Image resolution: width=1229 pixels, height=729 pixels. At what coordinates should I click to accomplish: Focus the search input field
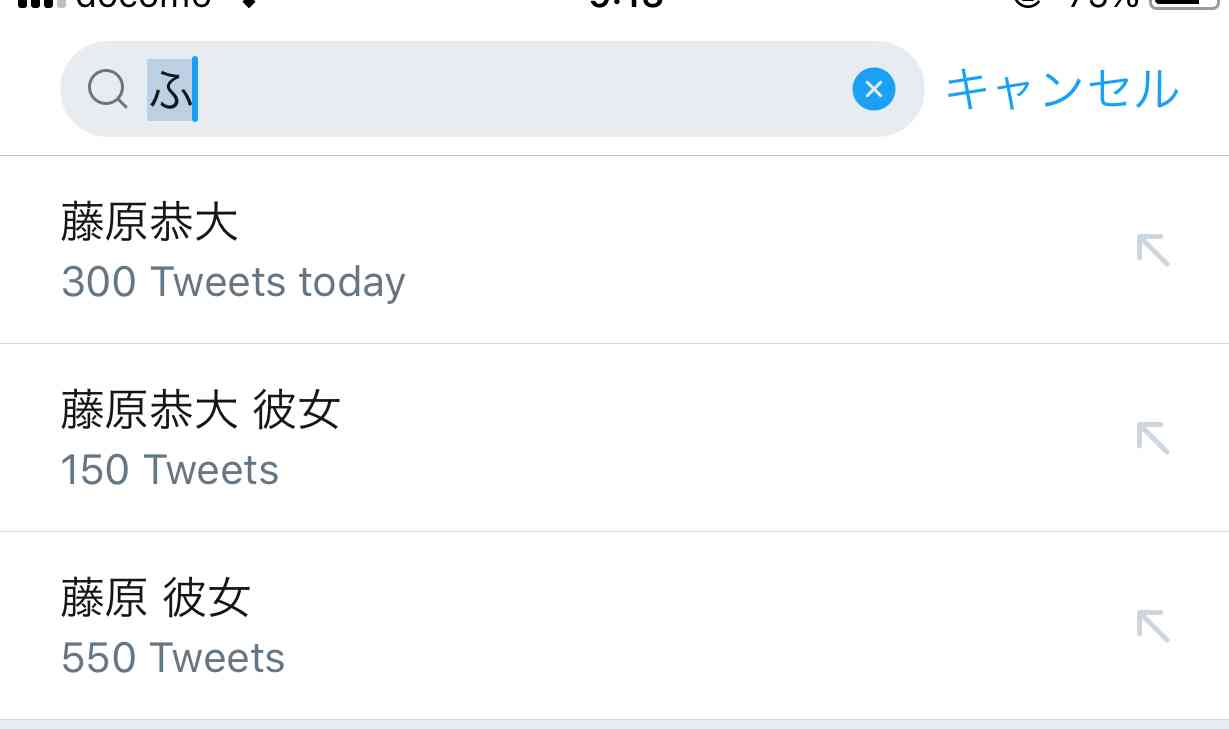click(492, 89)
